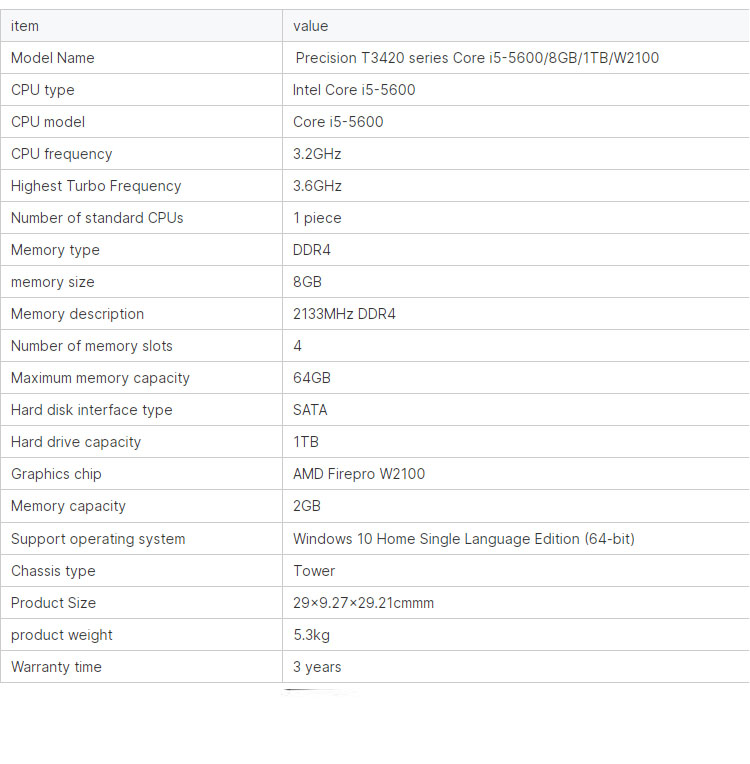The image size is (750, 764).
Task: Select the '64GB' value
Action: (x=311, y=378)
